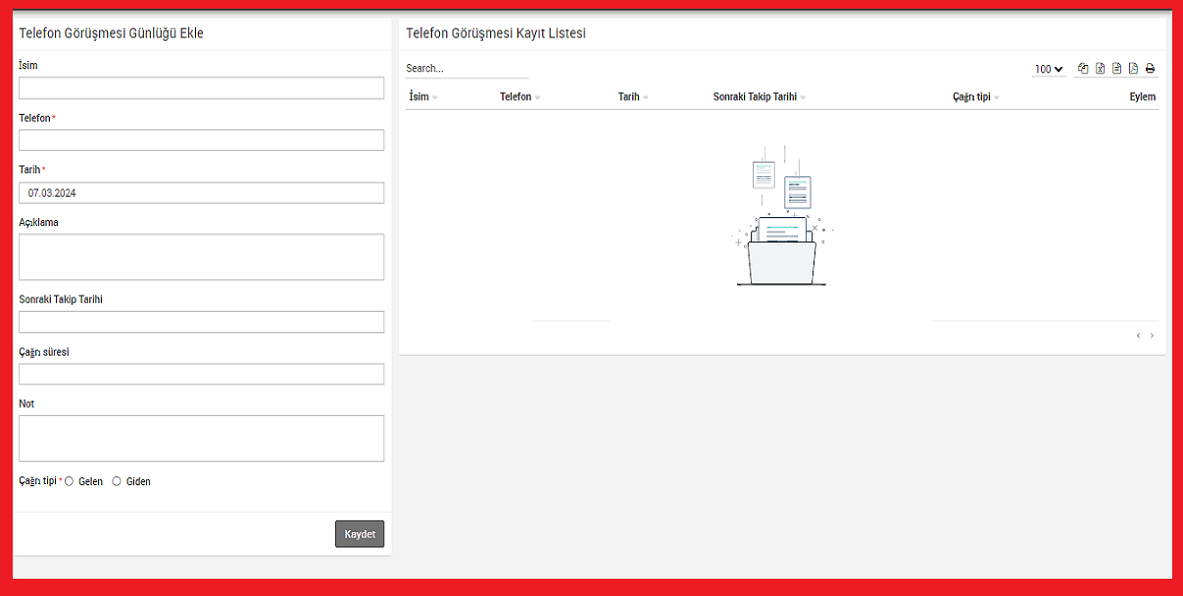This screenshot has height=596, width=1183.
Task: Sort the table by İsim column
Action: click(419, 97)
